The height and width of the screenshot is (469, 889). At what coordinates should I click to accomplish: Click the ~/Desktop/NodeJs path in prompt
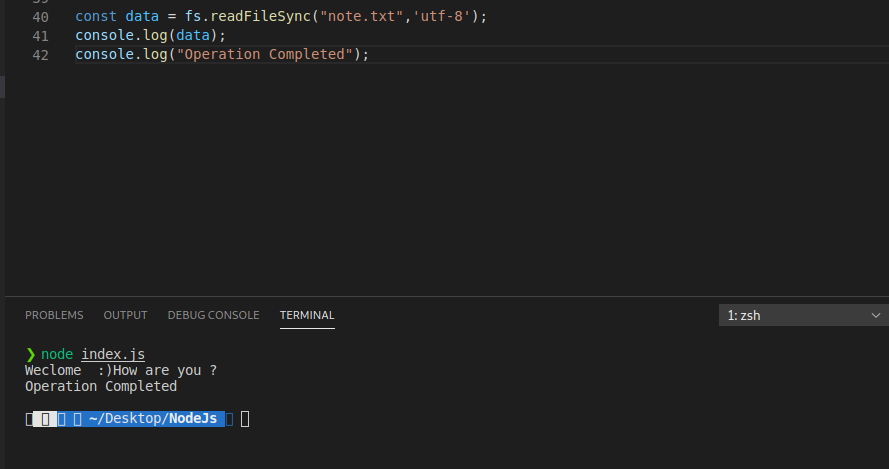pyautogui.click(x=153, y=419)
